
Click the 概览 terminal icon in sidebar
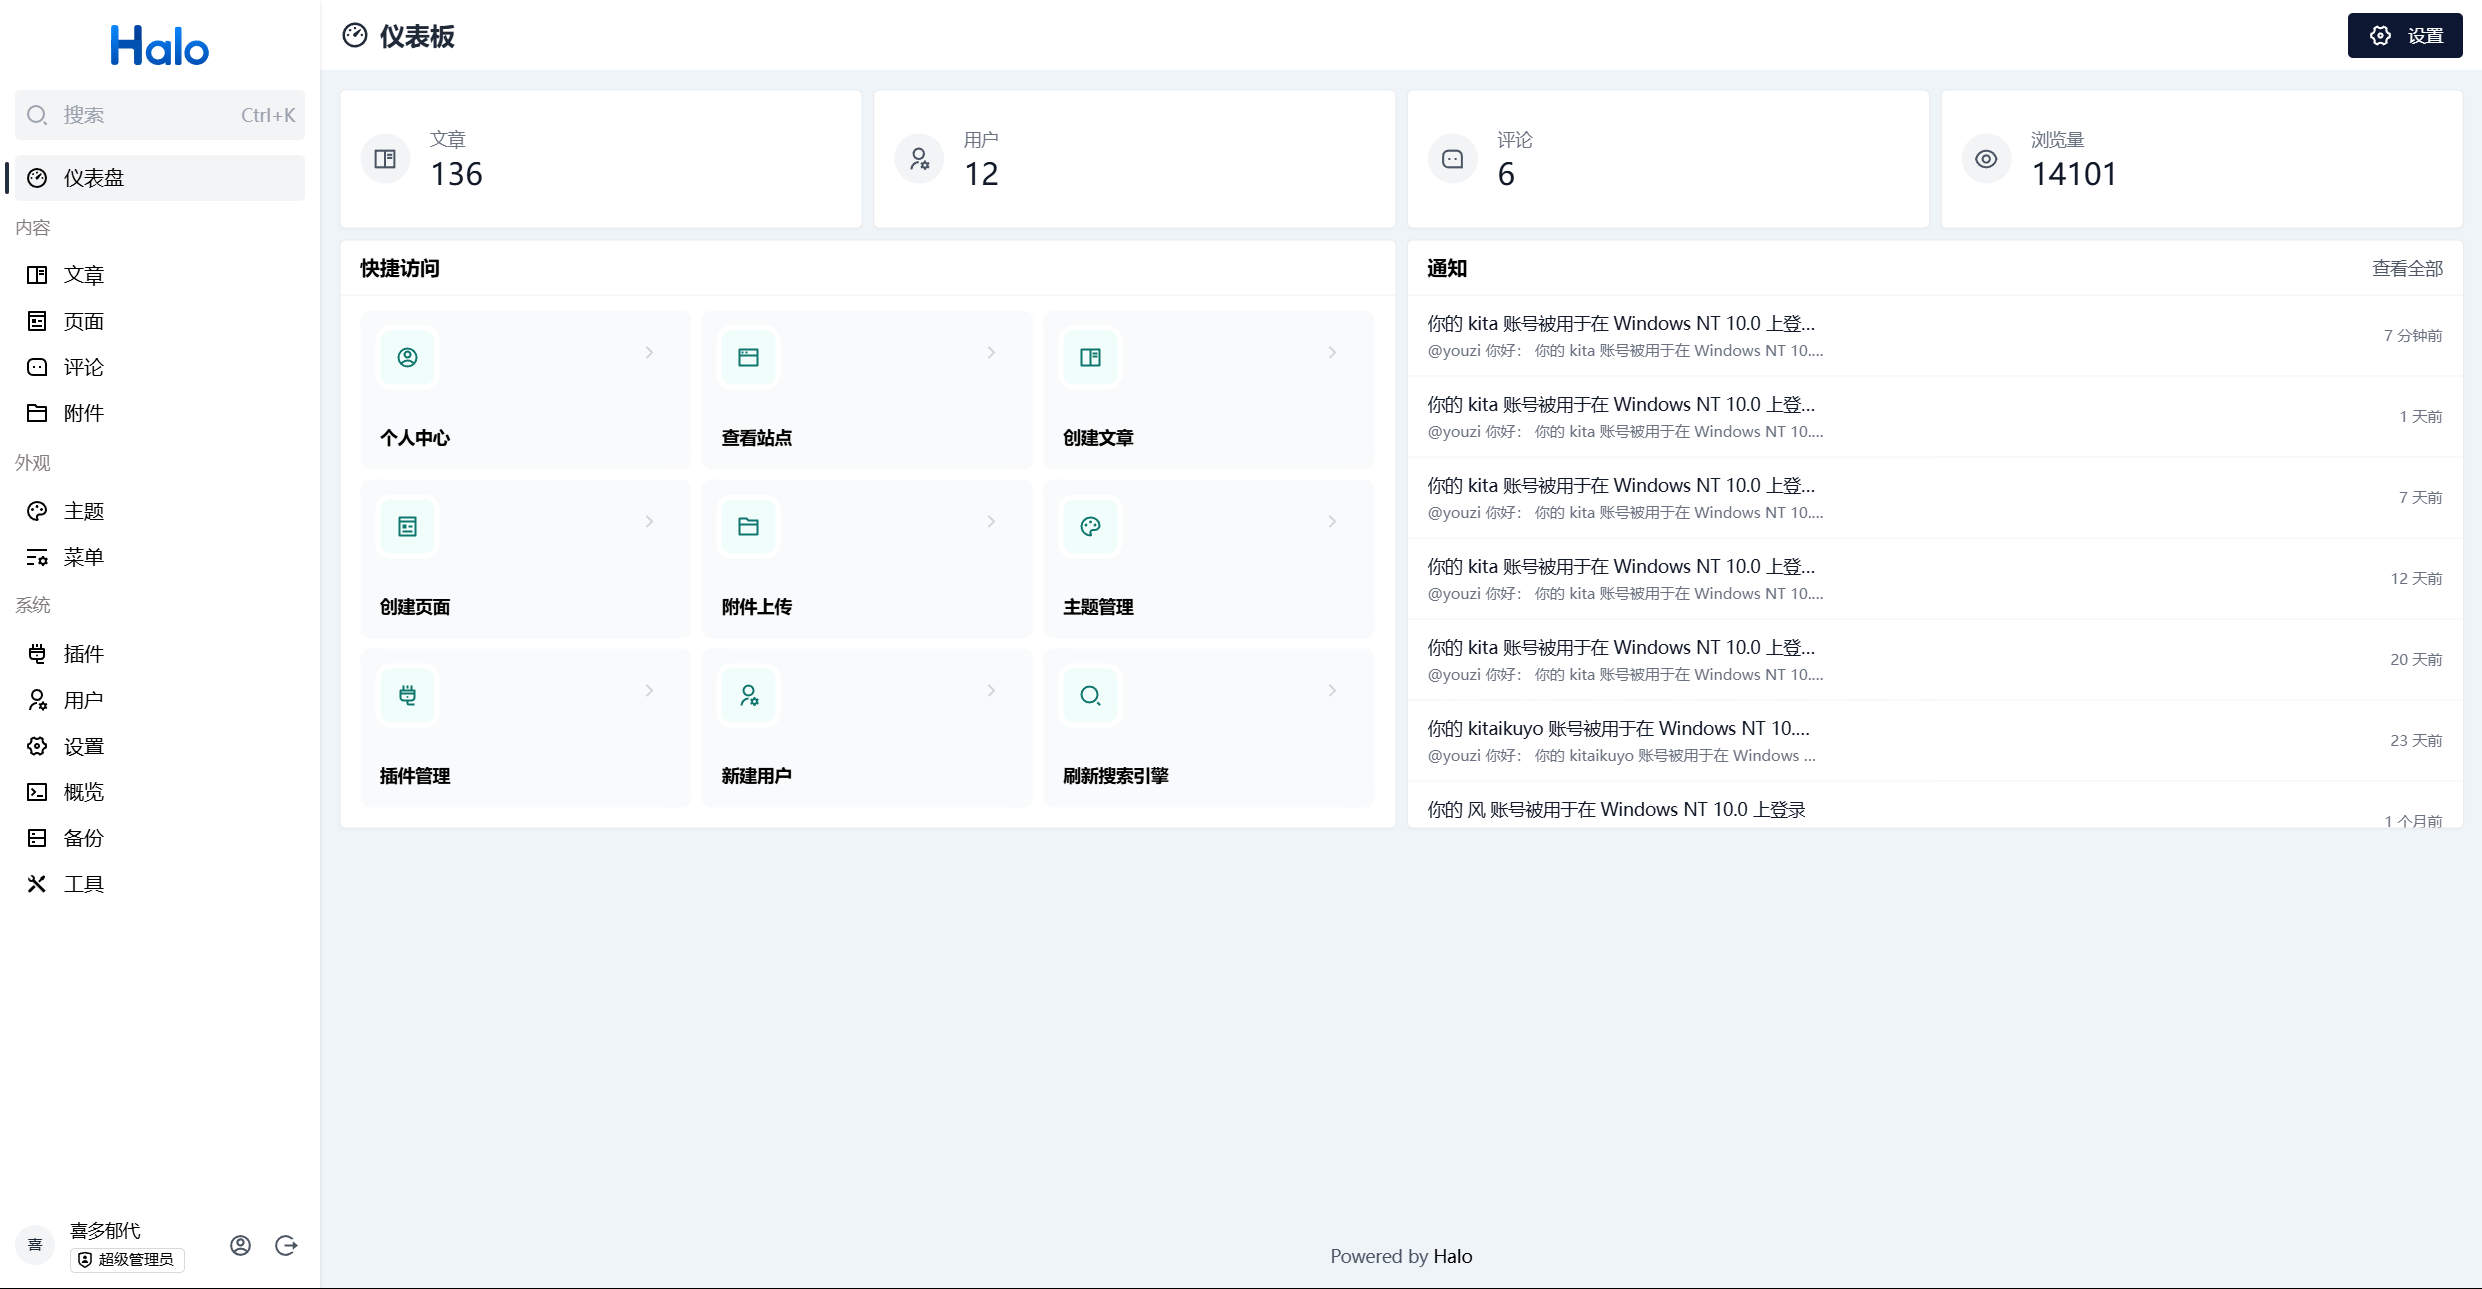pos(37,792)
